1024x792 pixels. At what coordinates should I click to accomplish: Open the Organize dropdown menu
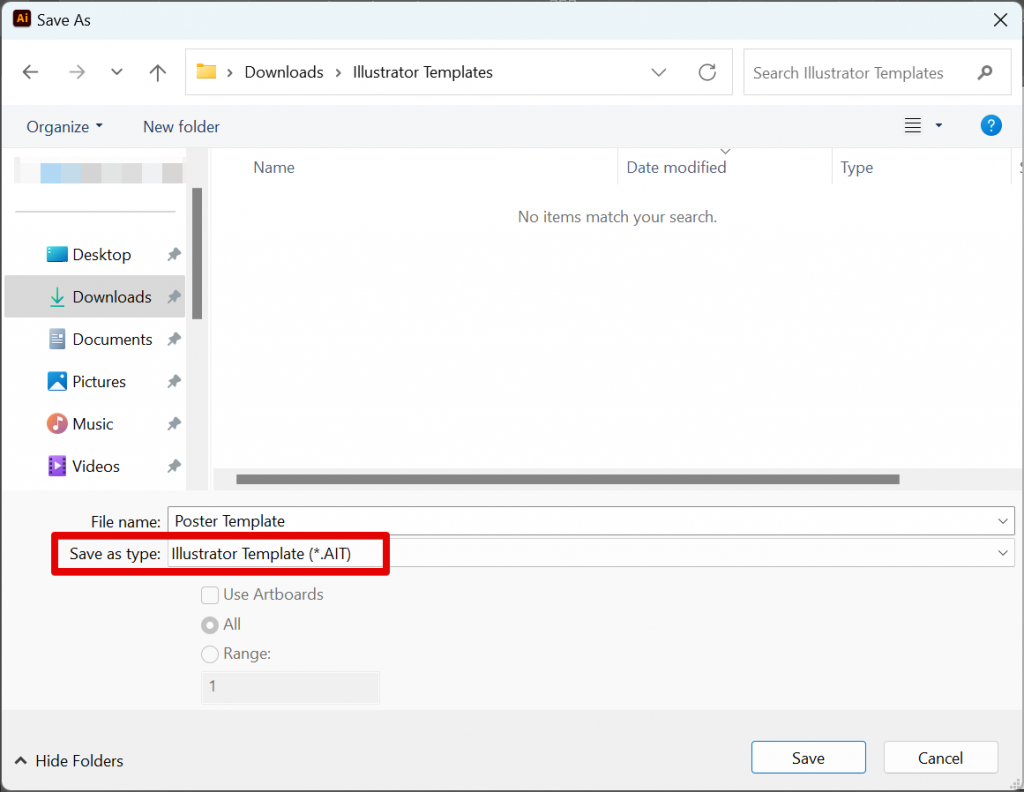point(64,127)
